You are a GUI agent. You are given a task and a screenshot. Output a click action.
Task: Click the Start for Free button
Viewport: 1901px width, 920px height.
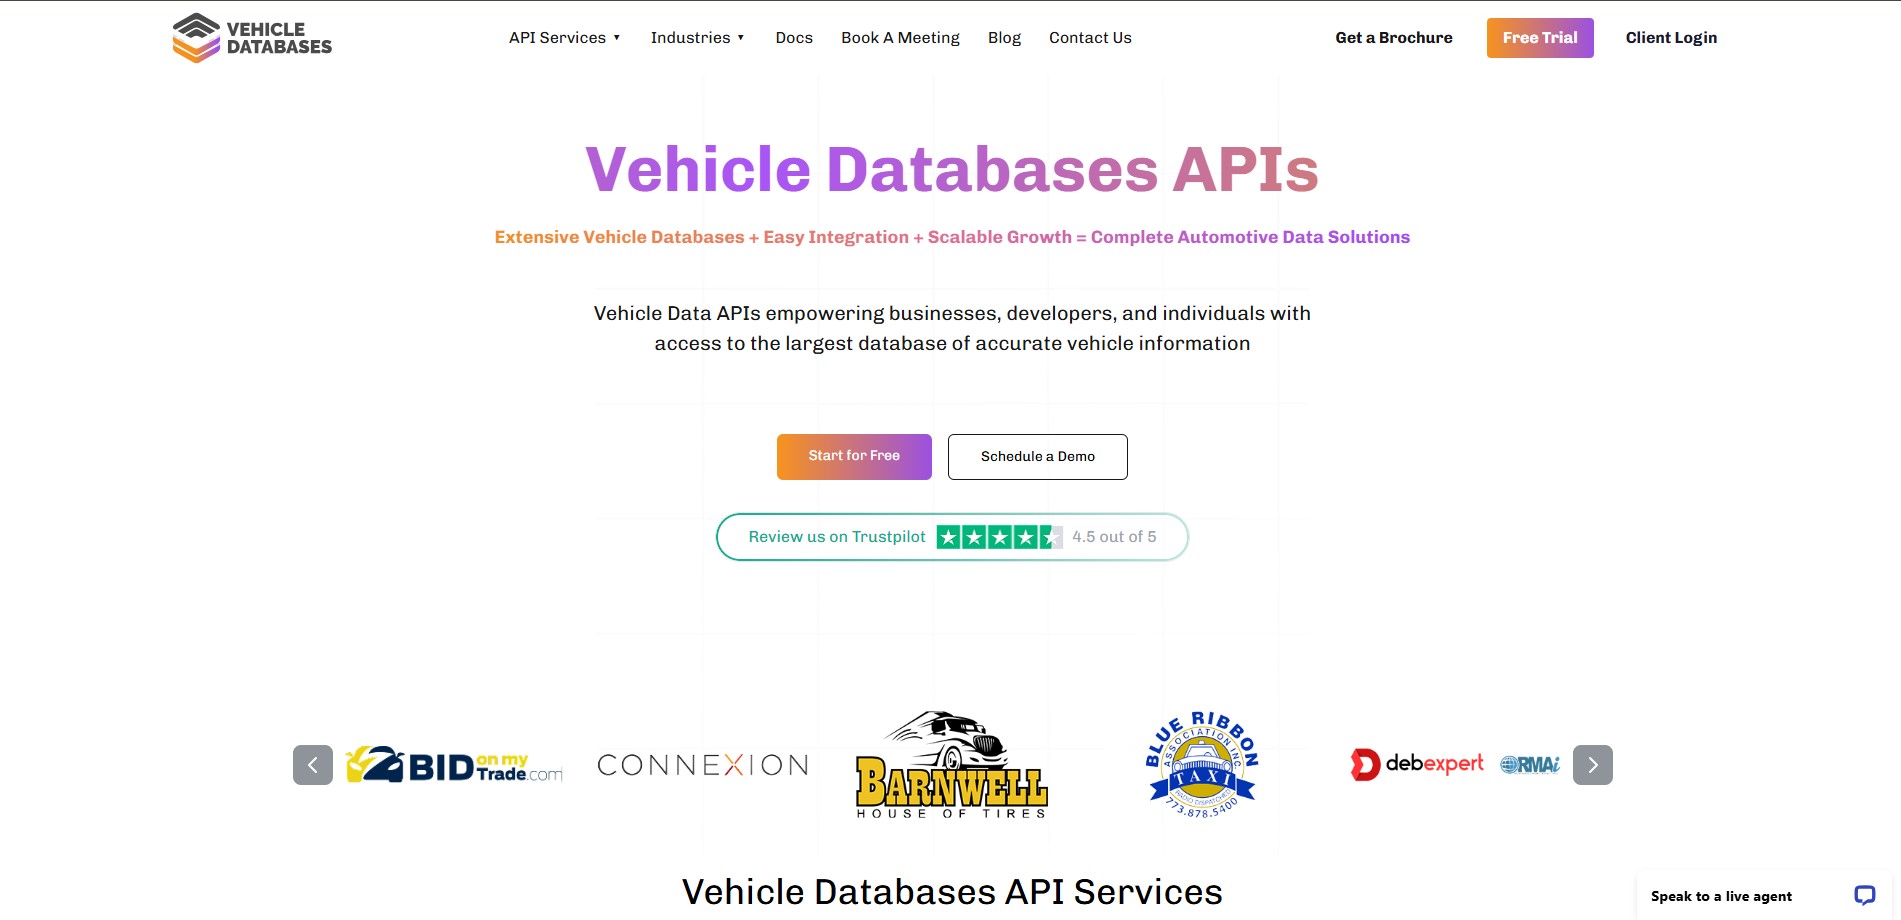click(x=854, y=456)
